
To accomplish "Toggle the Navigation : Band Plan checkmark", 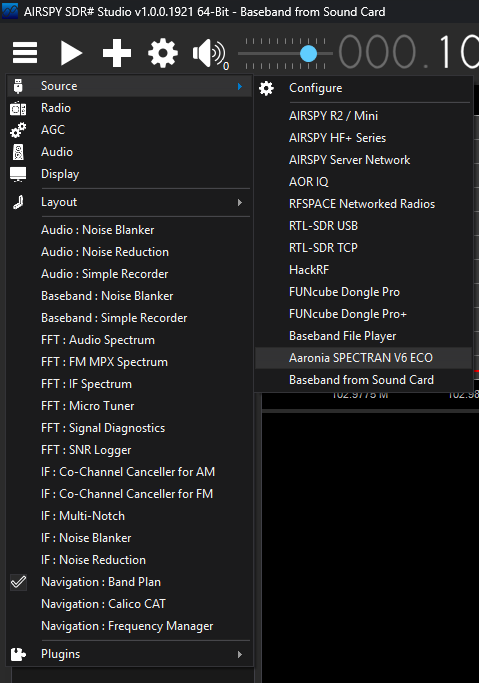I will (18, 582).
